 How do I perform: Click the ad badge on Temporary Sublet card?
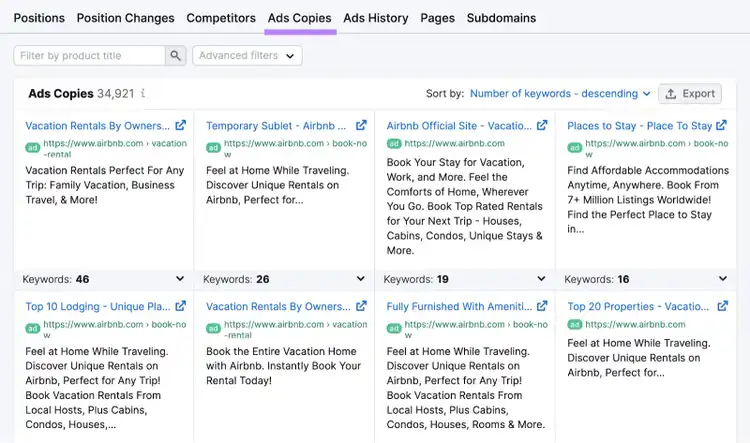[213, 148]
